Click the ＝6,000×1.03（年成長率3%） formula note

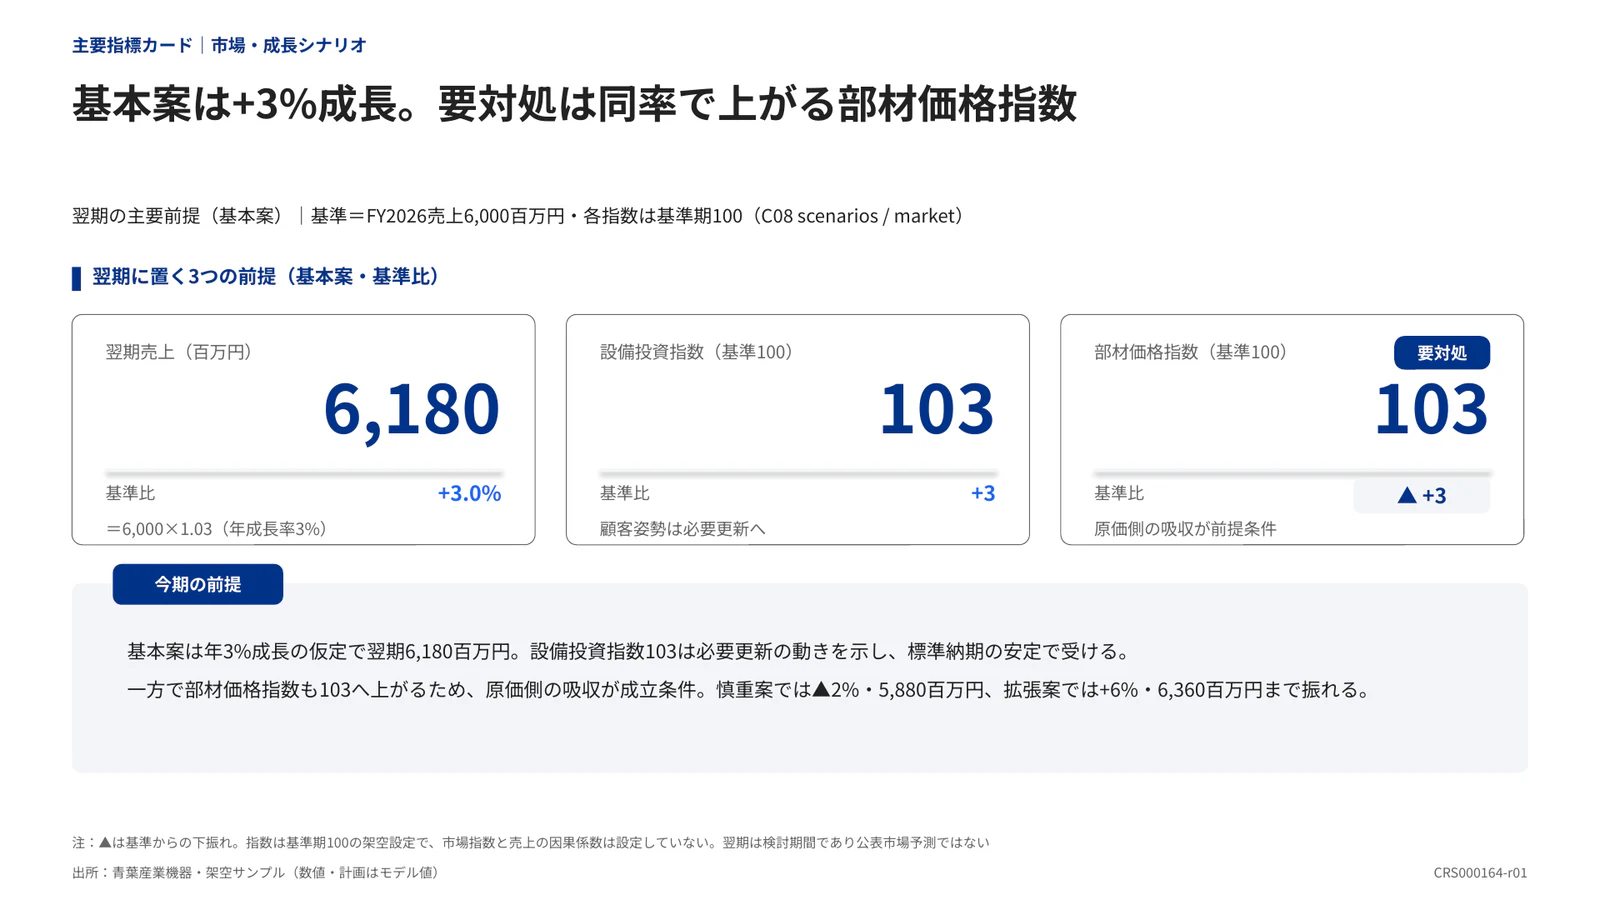[220, 529]
